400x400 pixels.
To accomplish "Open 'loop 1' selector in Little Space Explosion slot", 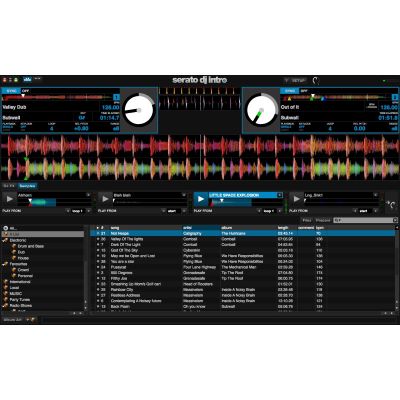I will click(x=270, y=211).
